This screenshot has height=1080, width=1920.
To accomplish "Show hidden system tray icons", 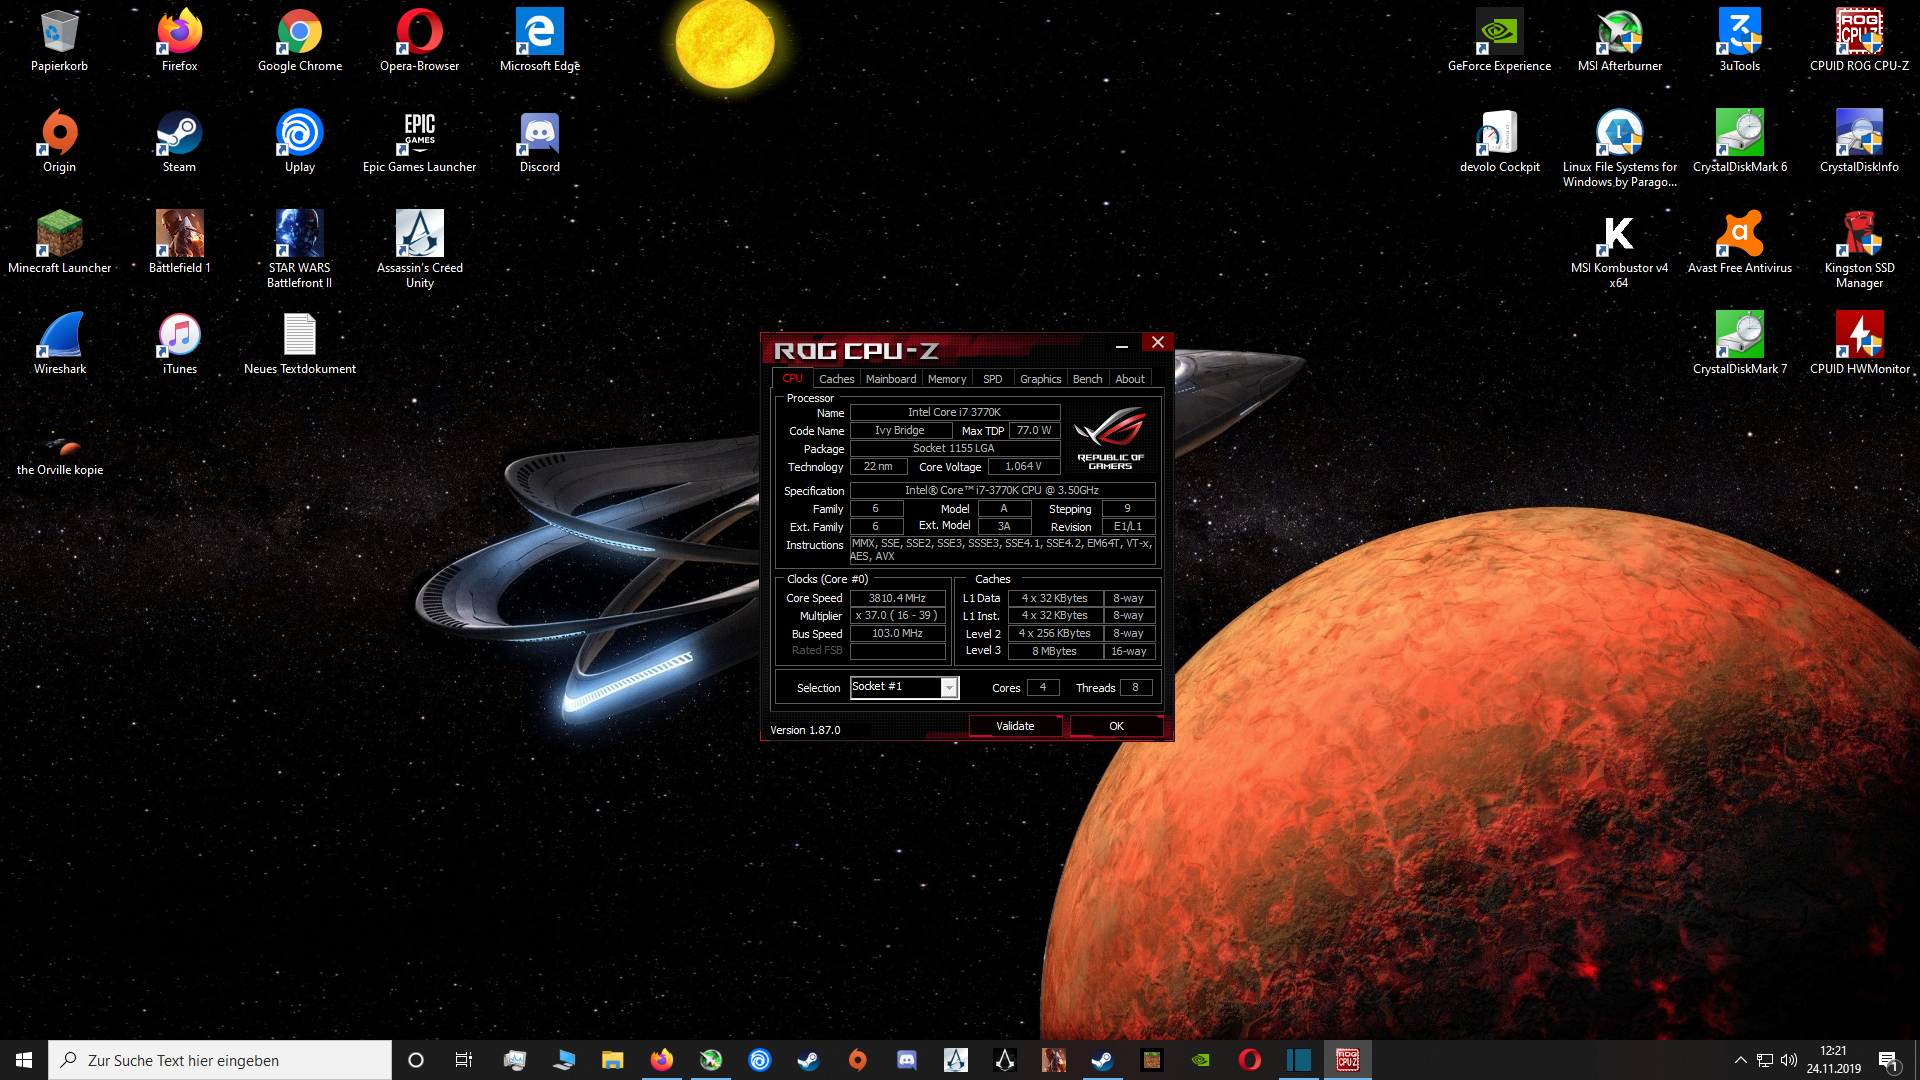I will (x=1740, y=1060).
